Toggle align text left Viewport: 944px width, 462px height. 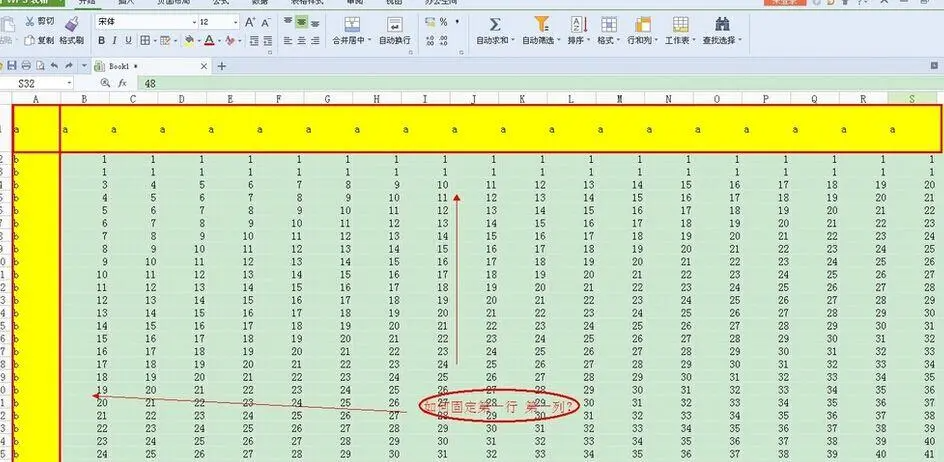click(288, 41)
